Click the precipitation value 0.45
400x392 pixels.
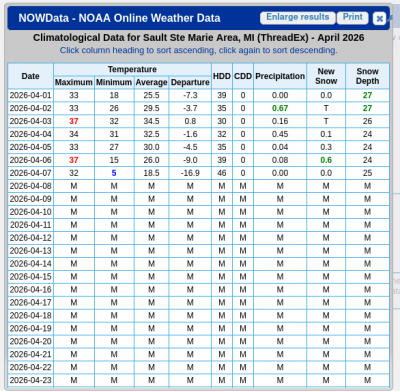280,134
